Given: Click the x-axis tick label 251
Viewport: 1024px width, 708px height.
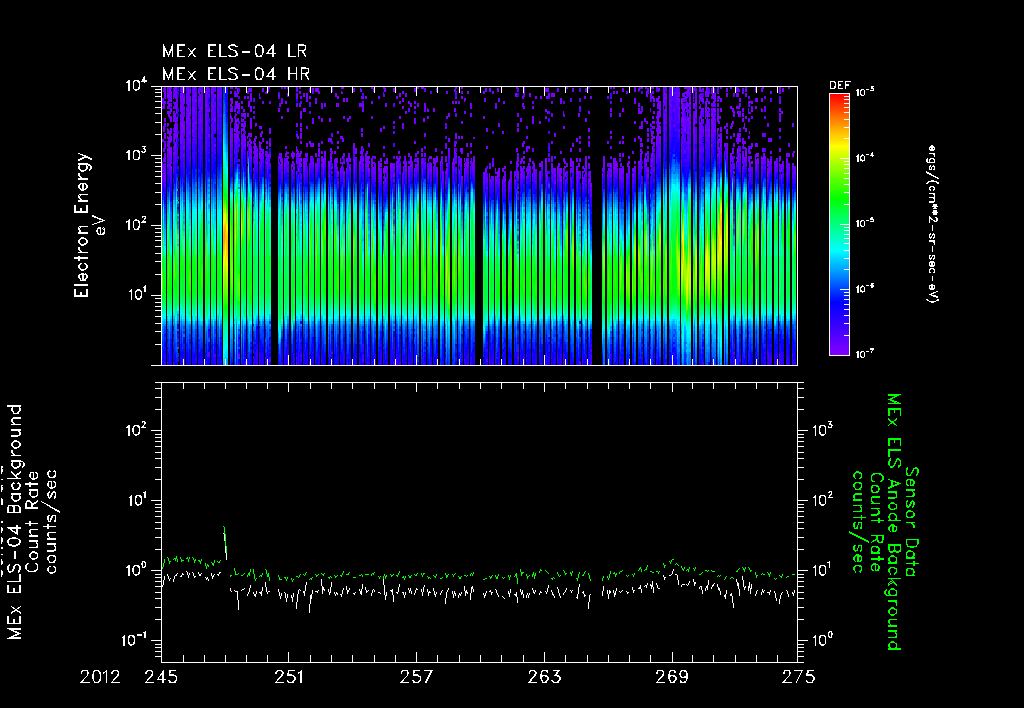Looking at the screenshot, I should [x=289, y=677].
